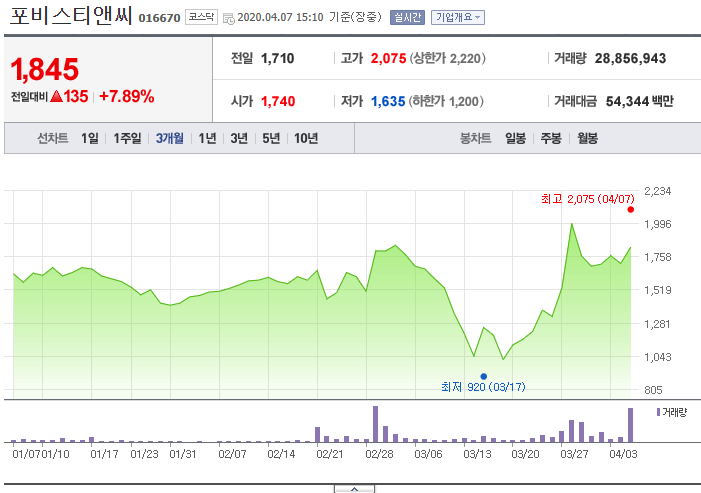Show the 주봉 candle chart
Viewport: 701px width, 493px height.
point(551,138)
